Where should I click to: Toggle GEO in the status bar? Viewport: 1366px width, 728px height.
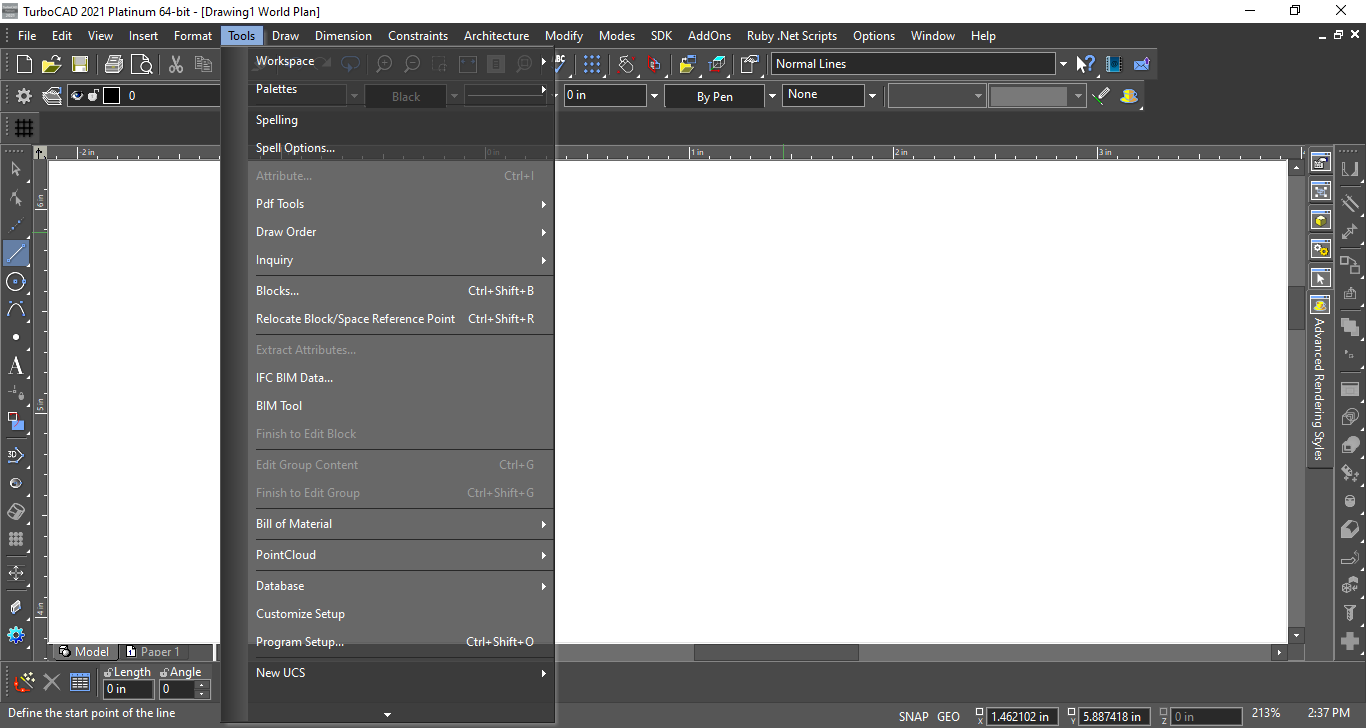point(948,716)
